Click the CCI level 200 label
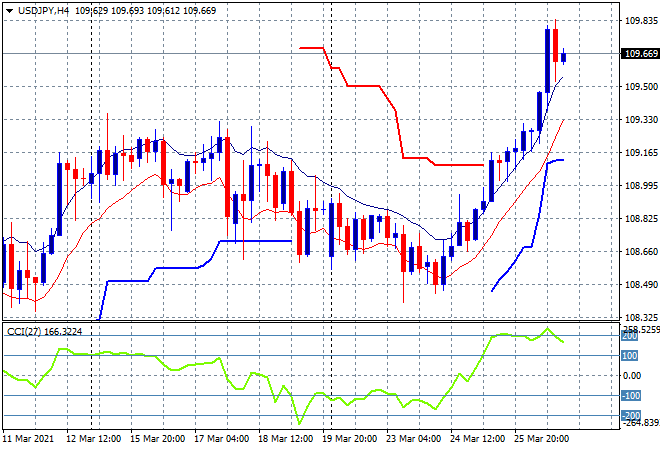This screenshot has width=660, height=450. [630, 336]
